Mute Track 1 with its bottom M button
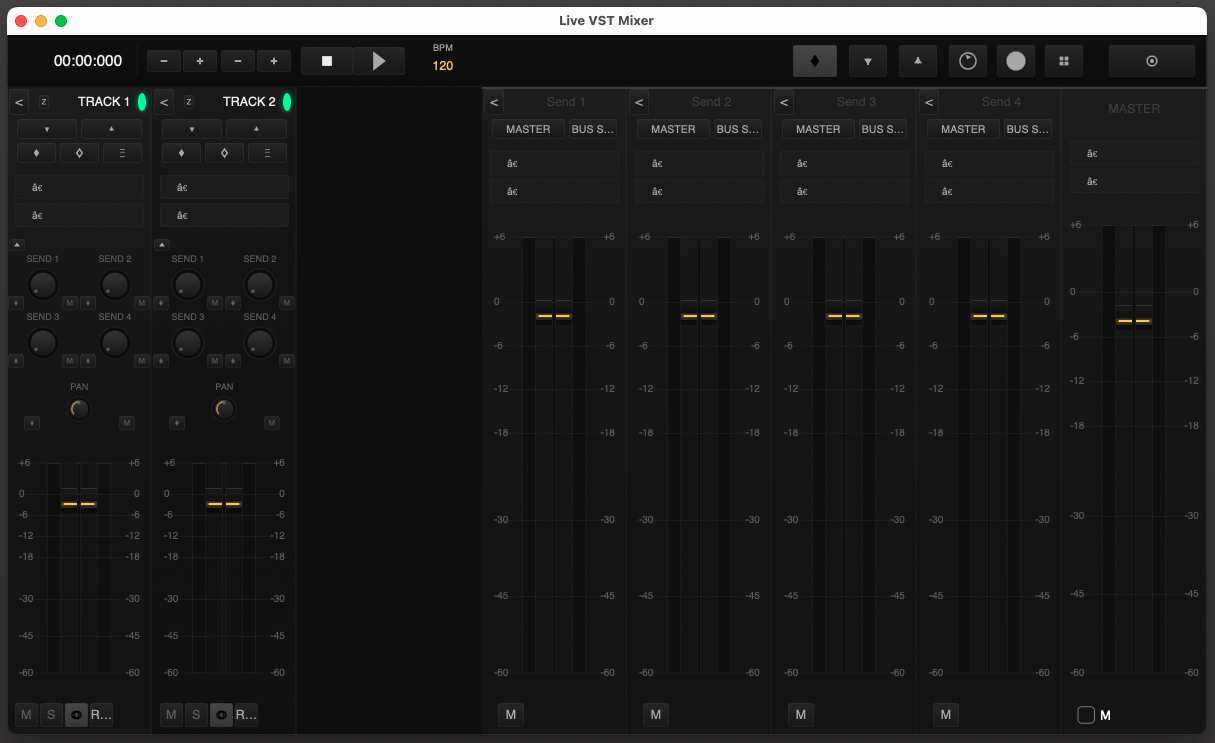This screenshot has height=743, width=1215. pyautogui.click(x=26, y=714)
